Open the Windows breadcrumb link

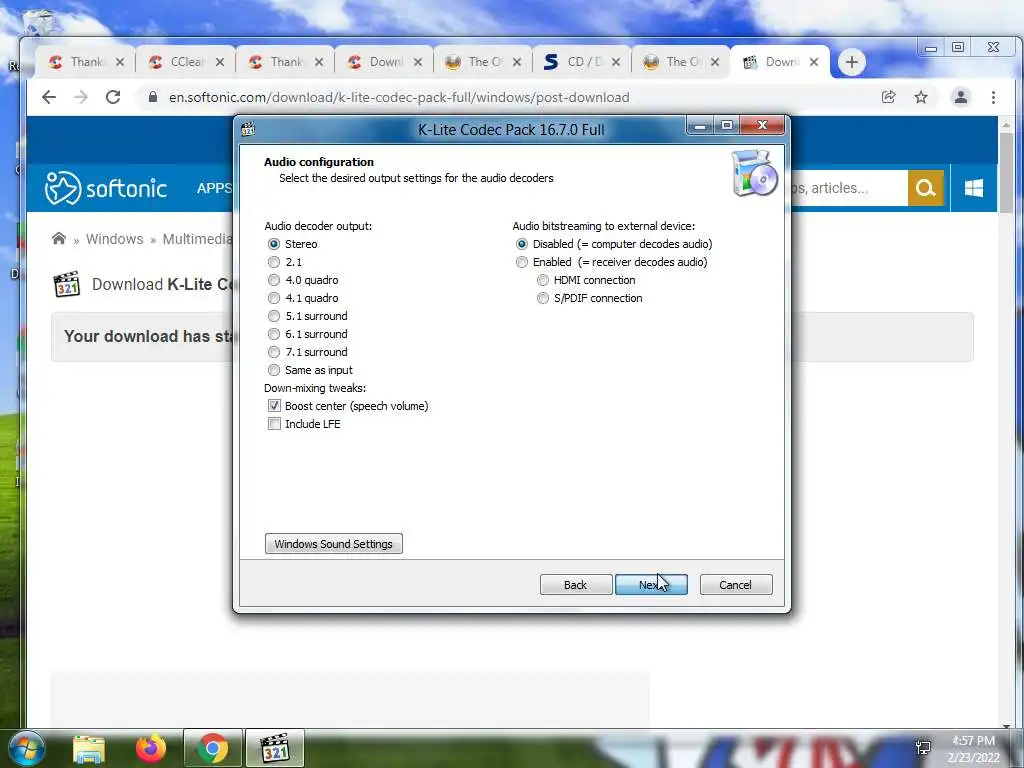click(x=114, y=239)
